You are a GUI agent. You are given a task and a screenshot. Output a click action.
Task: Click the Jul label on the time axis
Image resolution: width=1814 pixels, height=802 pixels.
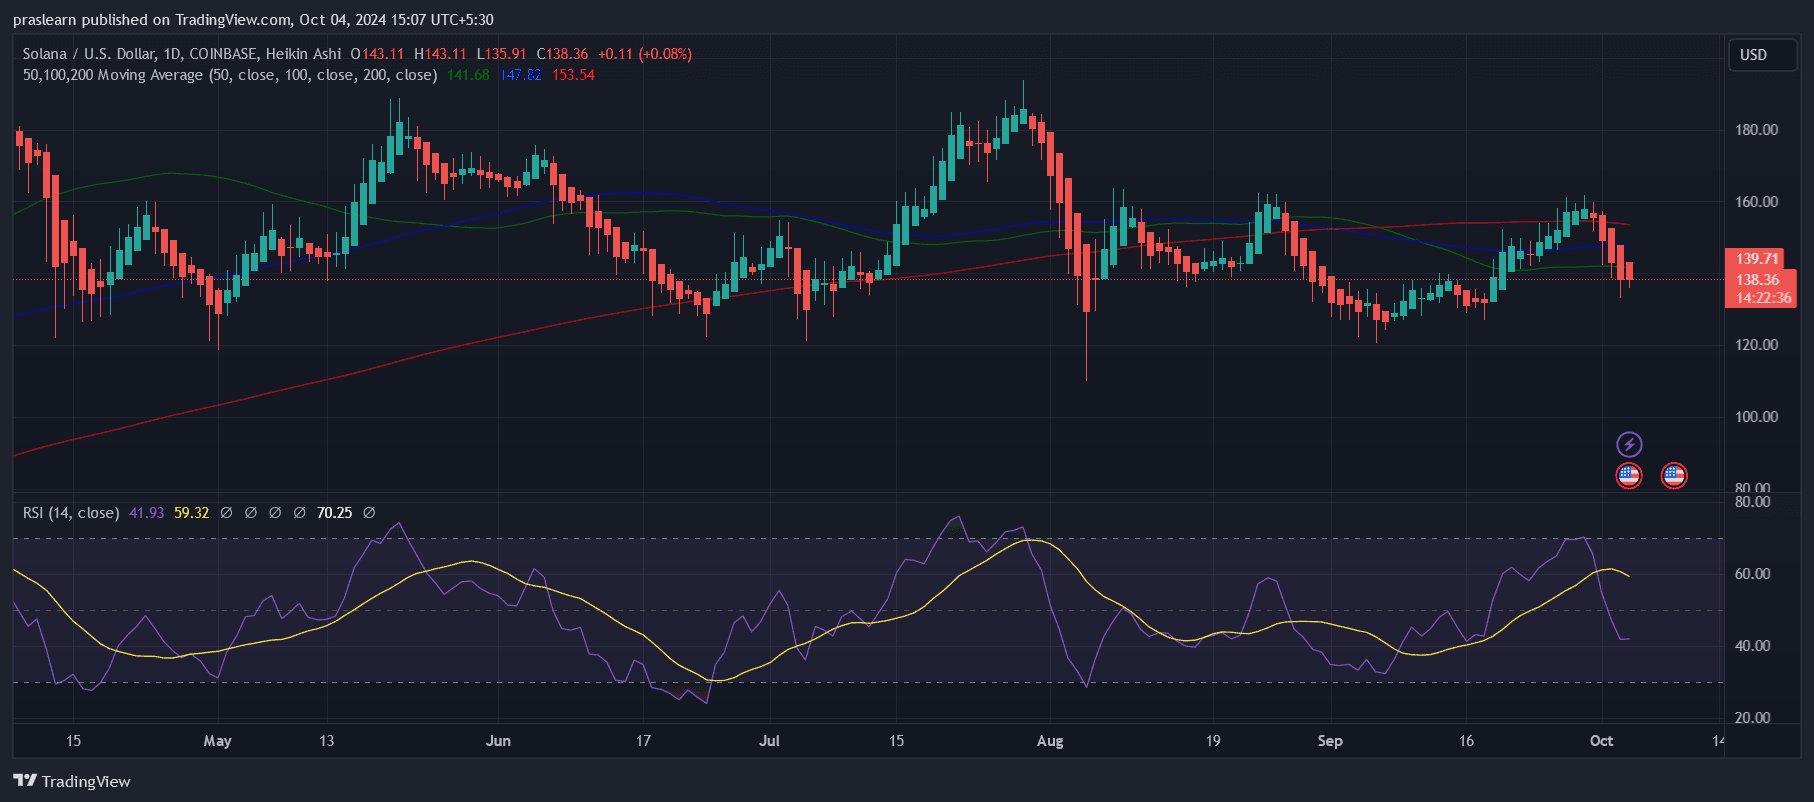769,741
